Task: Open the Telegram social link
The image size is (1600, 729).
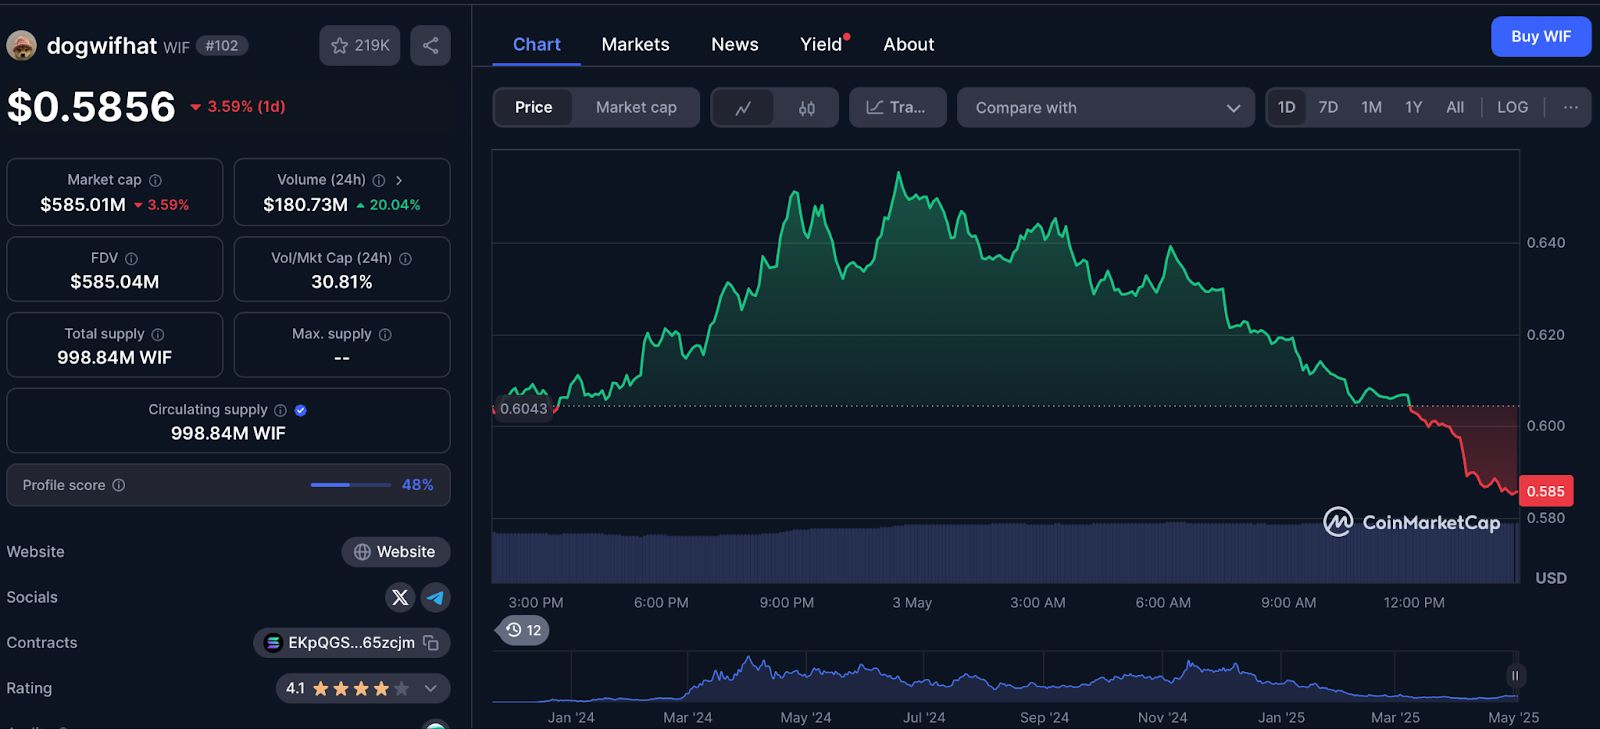Action: [435, 597]
